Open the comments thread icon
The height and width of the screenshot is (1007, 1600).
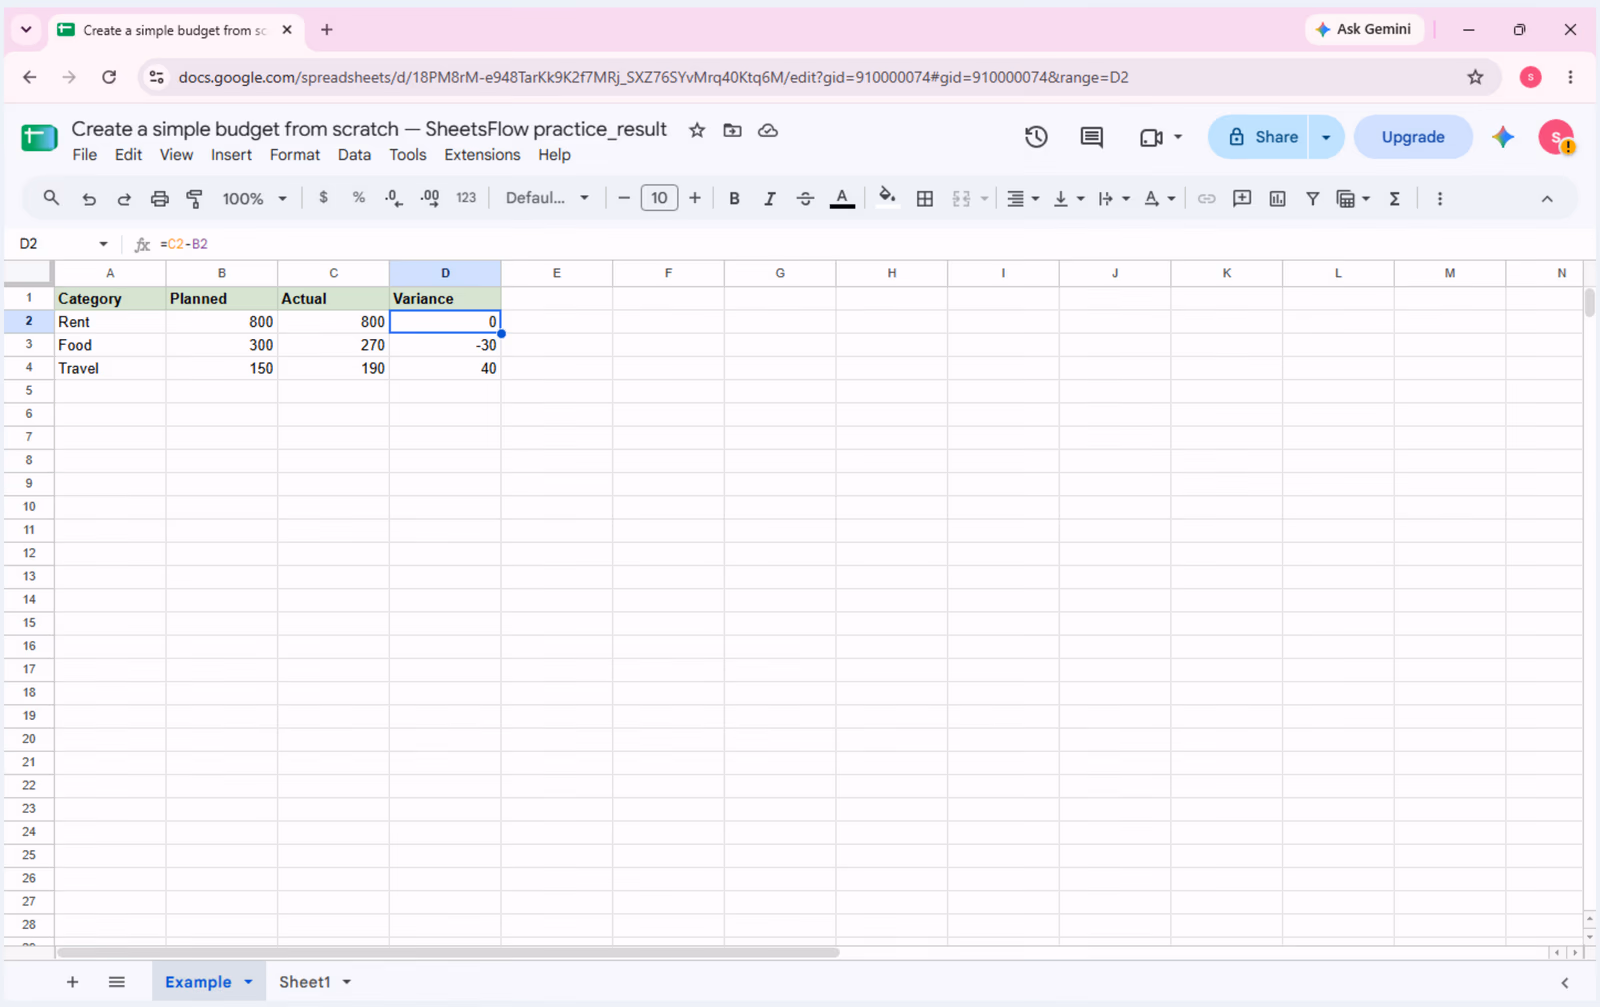pos(1092,137)
